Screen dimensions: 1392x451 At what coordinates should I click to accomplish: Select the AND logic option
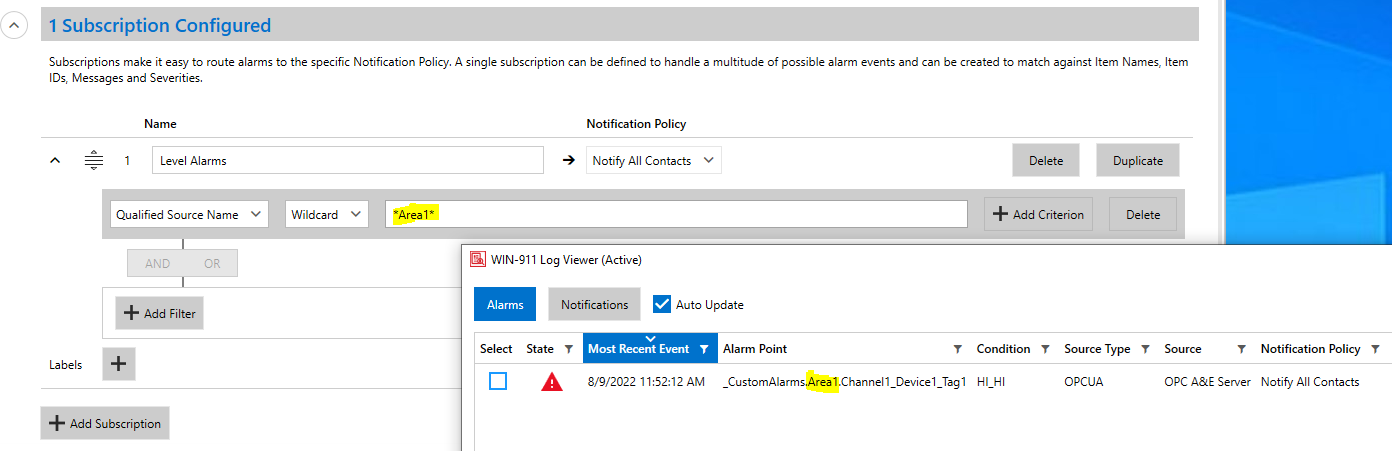155,263
